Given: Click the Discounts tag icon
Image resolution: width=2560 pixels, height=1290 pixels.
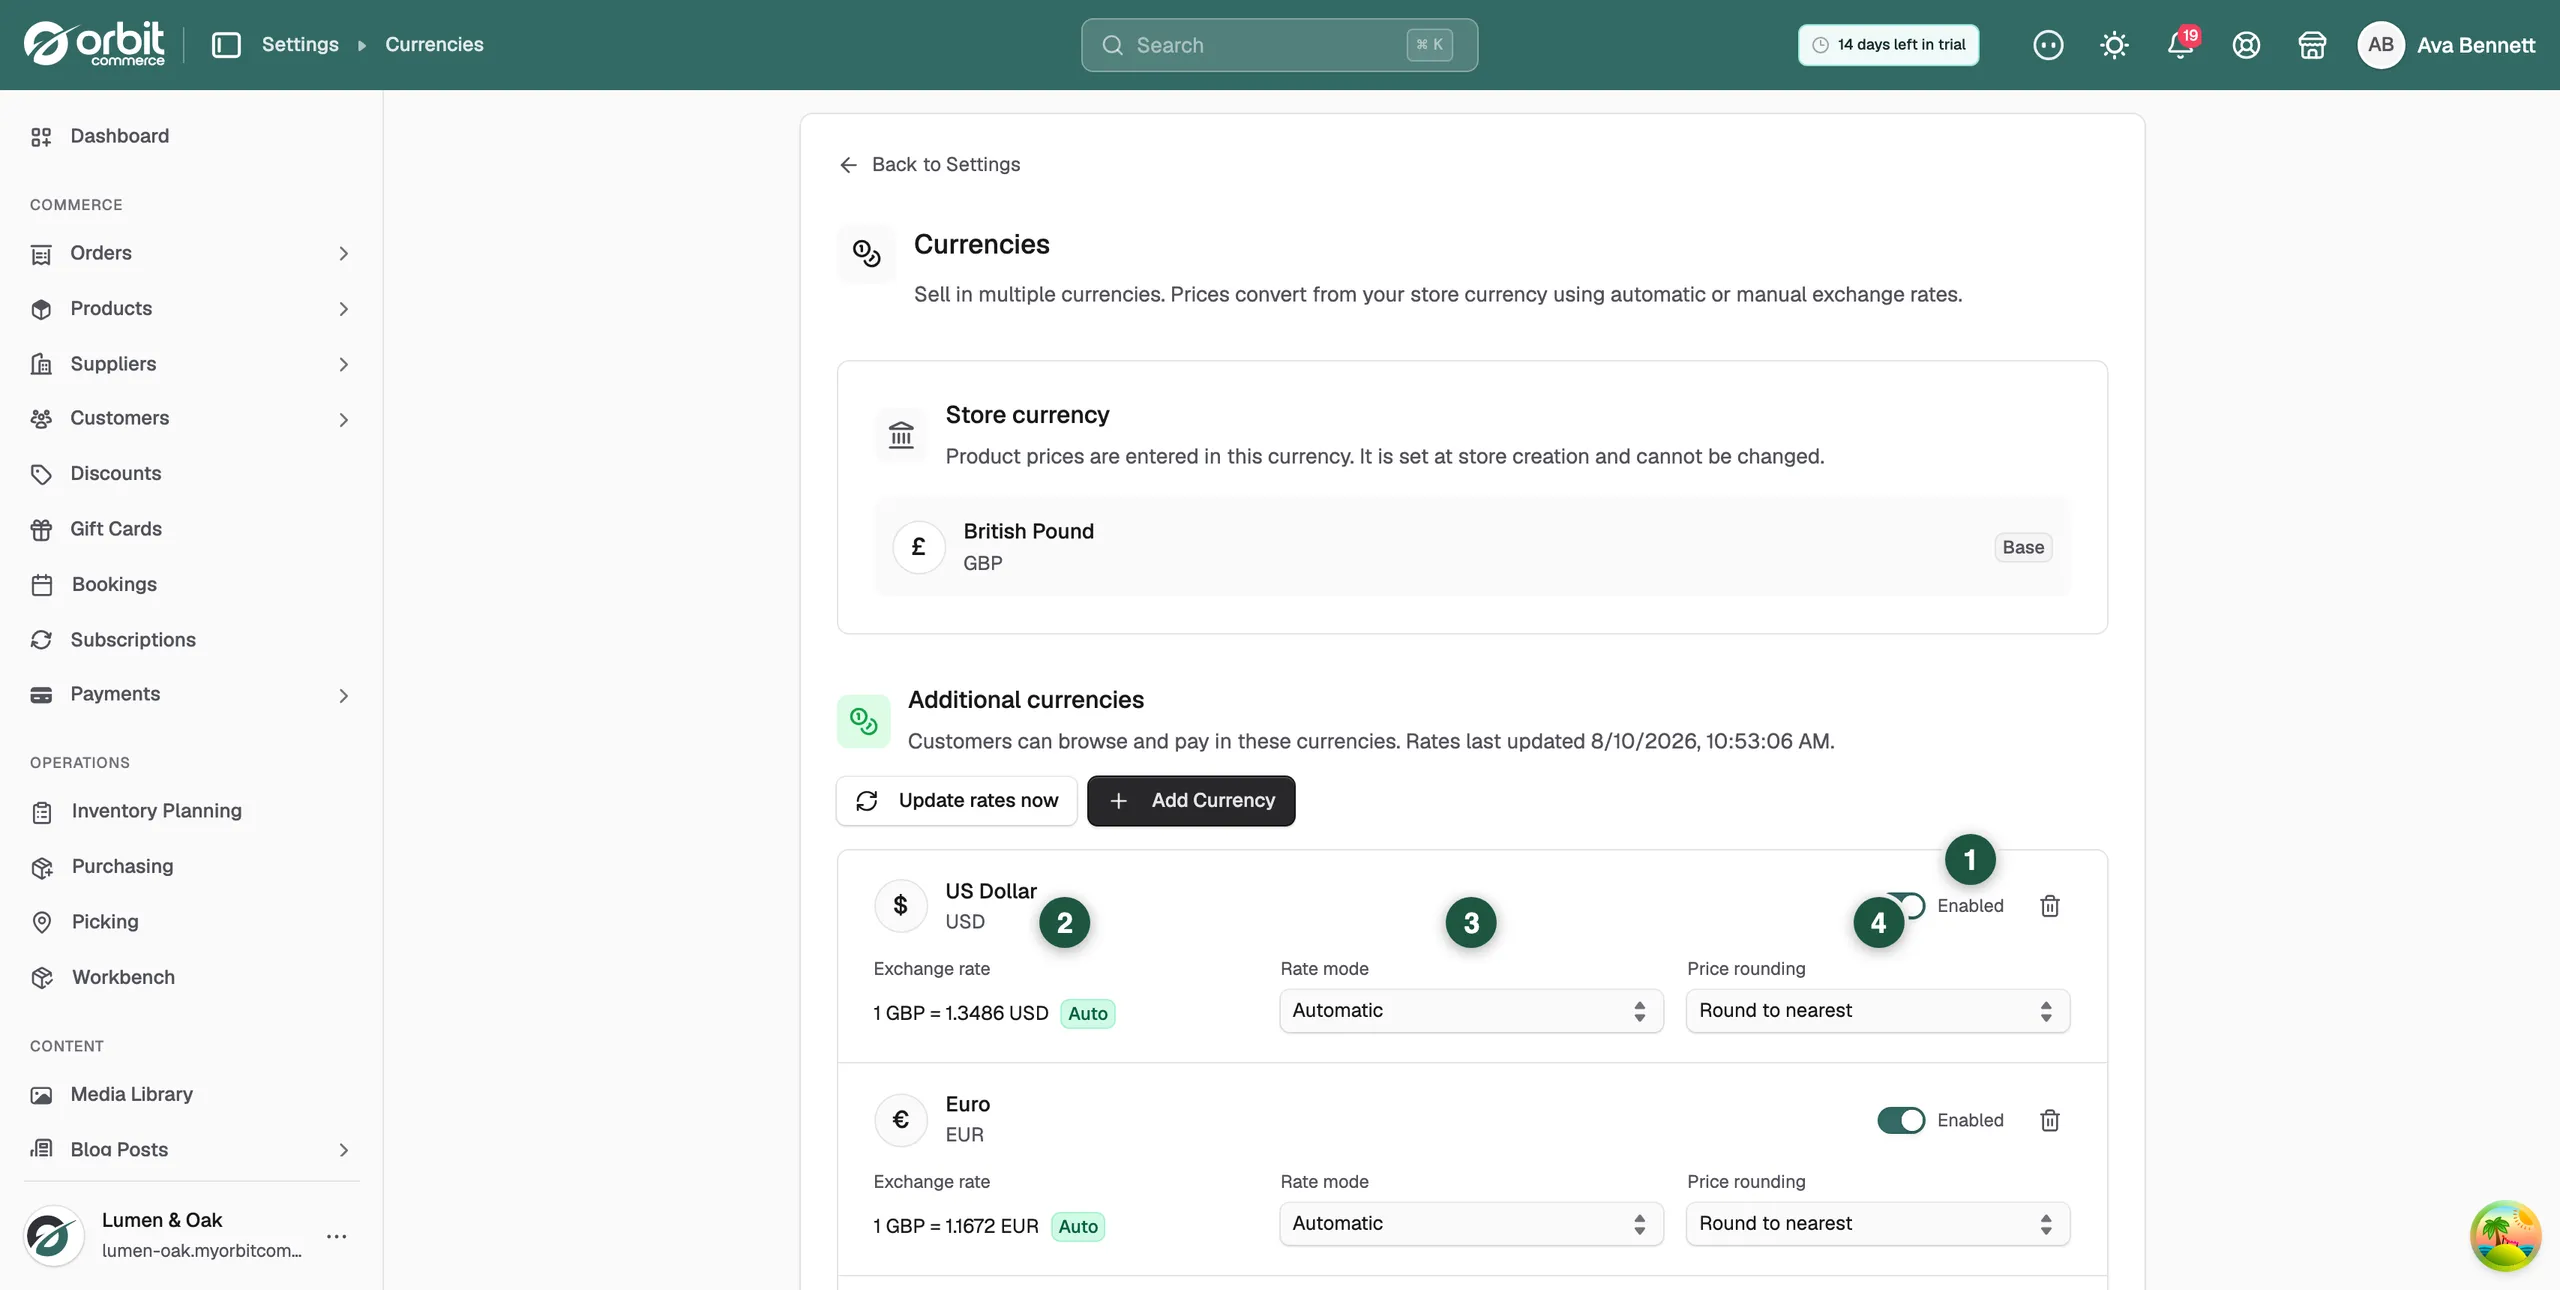Looking at the screenshot, I should pyautogui.click(x=41, y=474).
